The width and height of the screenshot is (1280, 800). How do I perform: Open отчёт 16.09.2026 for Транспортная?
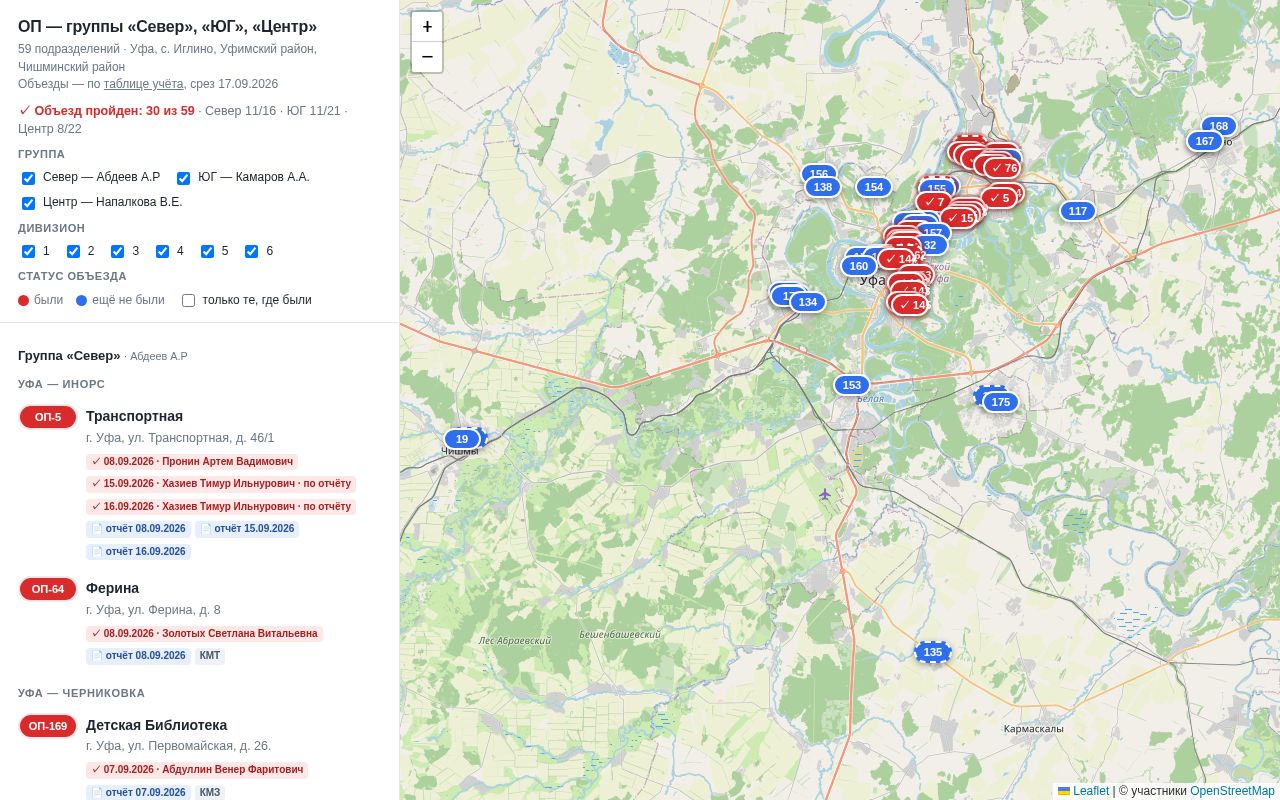tap(138, 551)
